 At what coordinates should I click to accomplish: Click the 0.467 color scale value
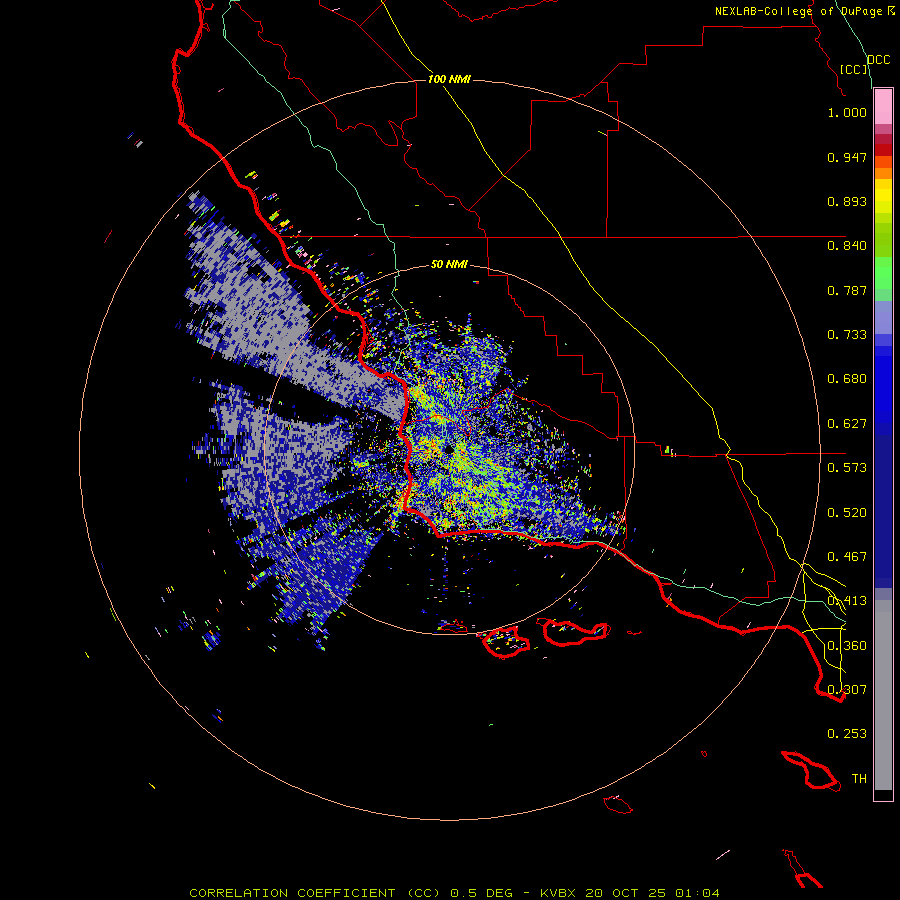(847, 557)
